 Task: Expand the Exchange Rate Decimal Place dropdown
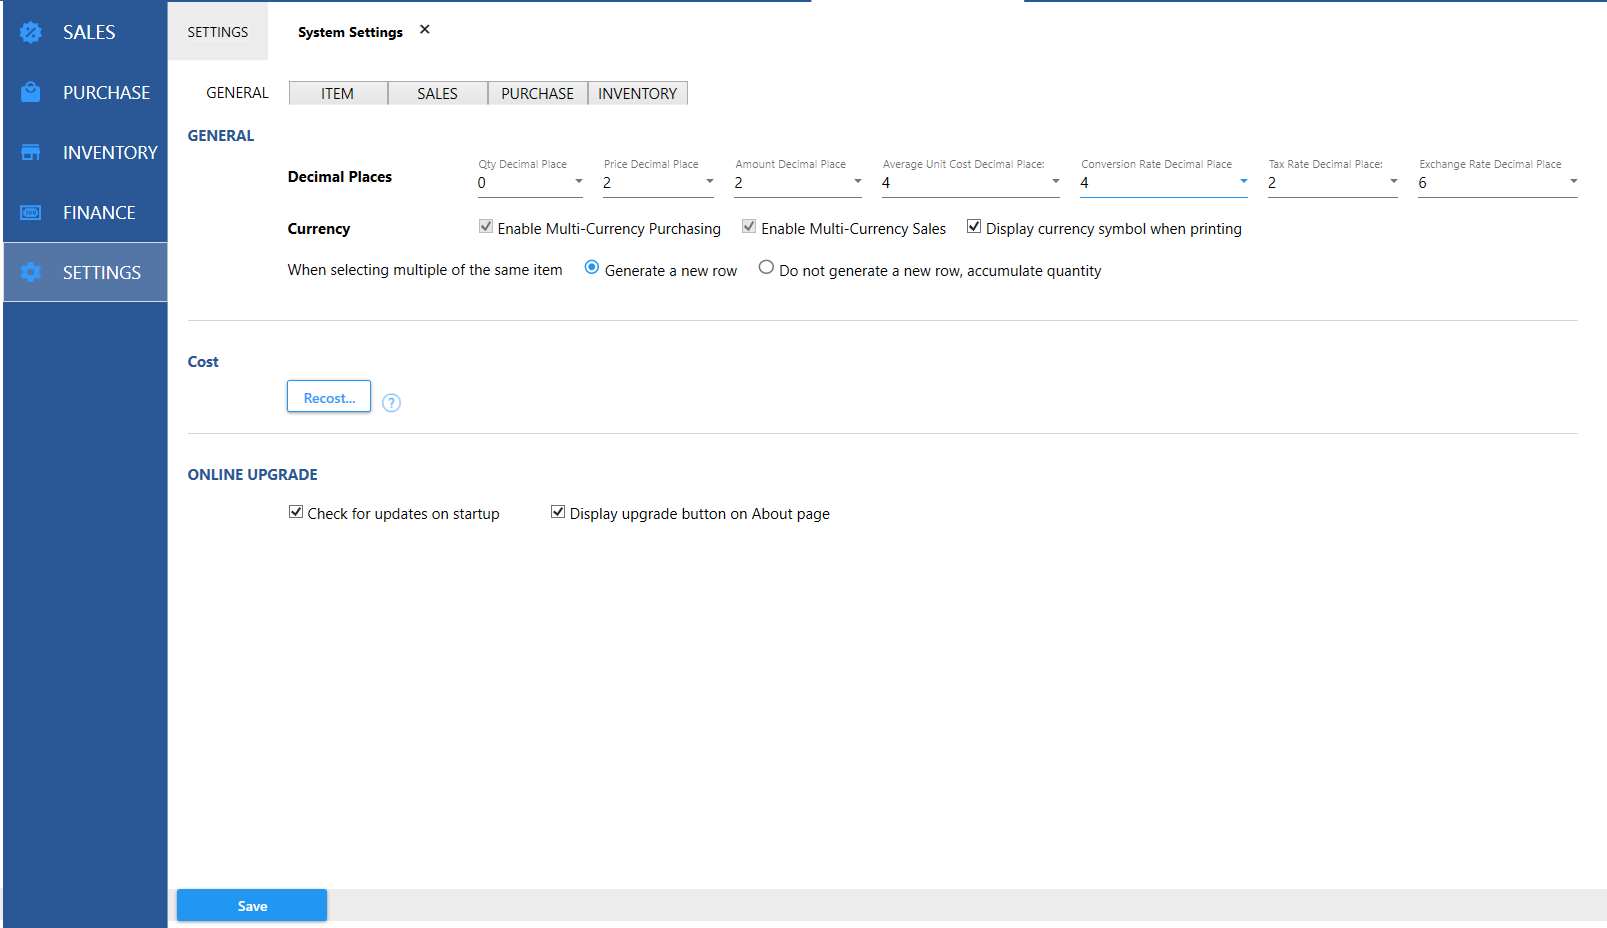(x=1573, y=182)
